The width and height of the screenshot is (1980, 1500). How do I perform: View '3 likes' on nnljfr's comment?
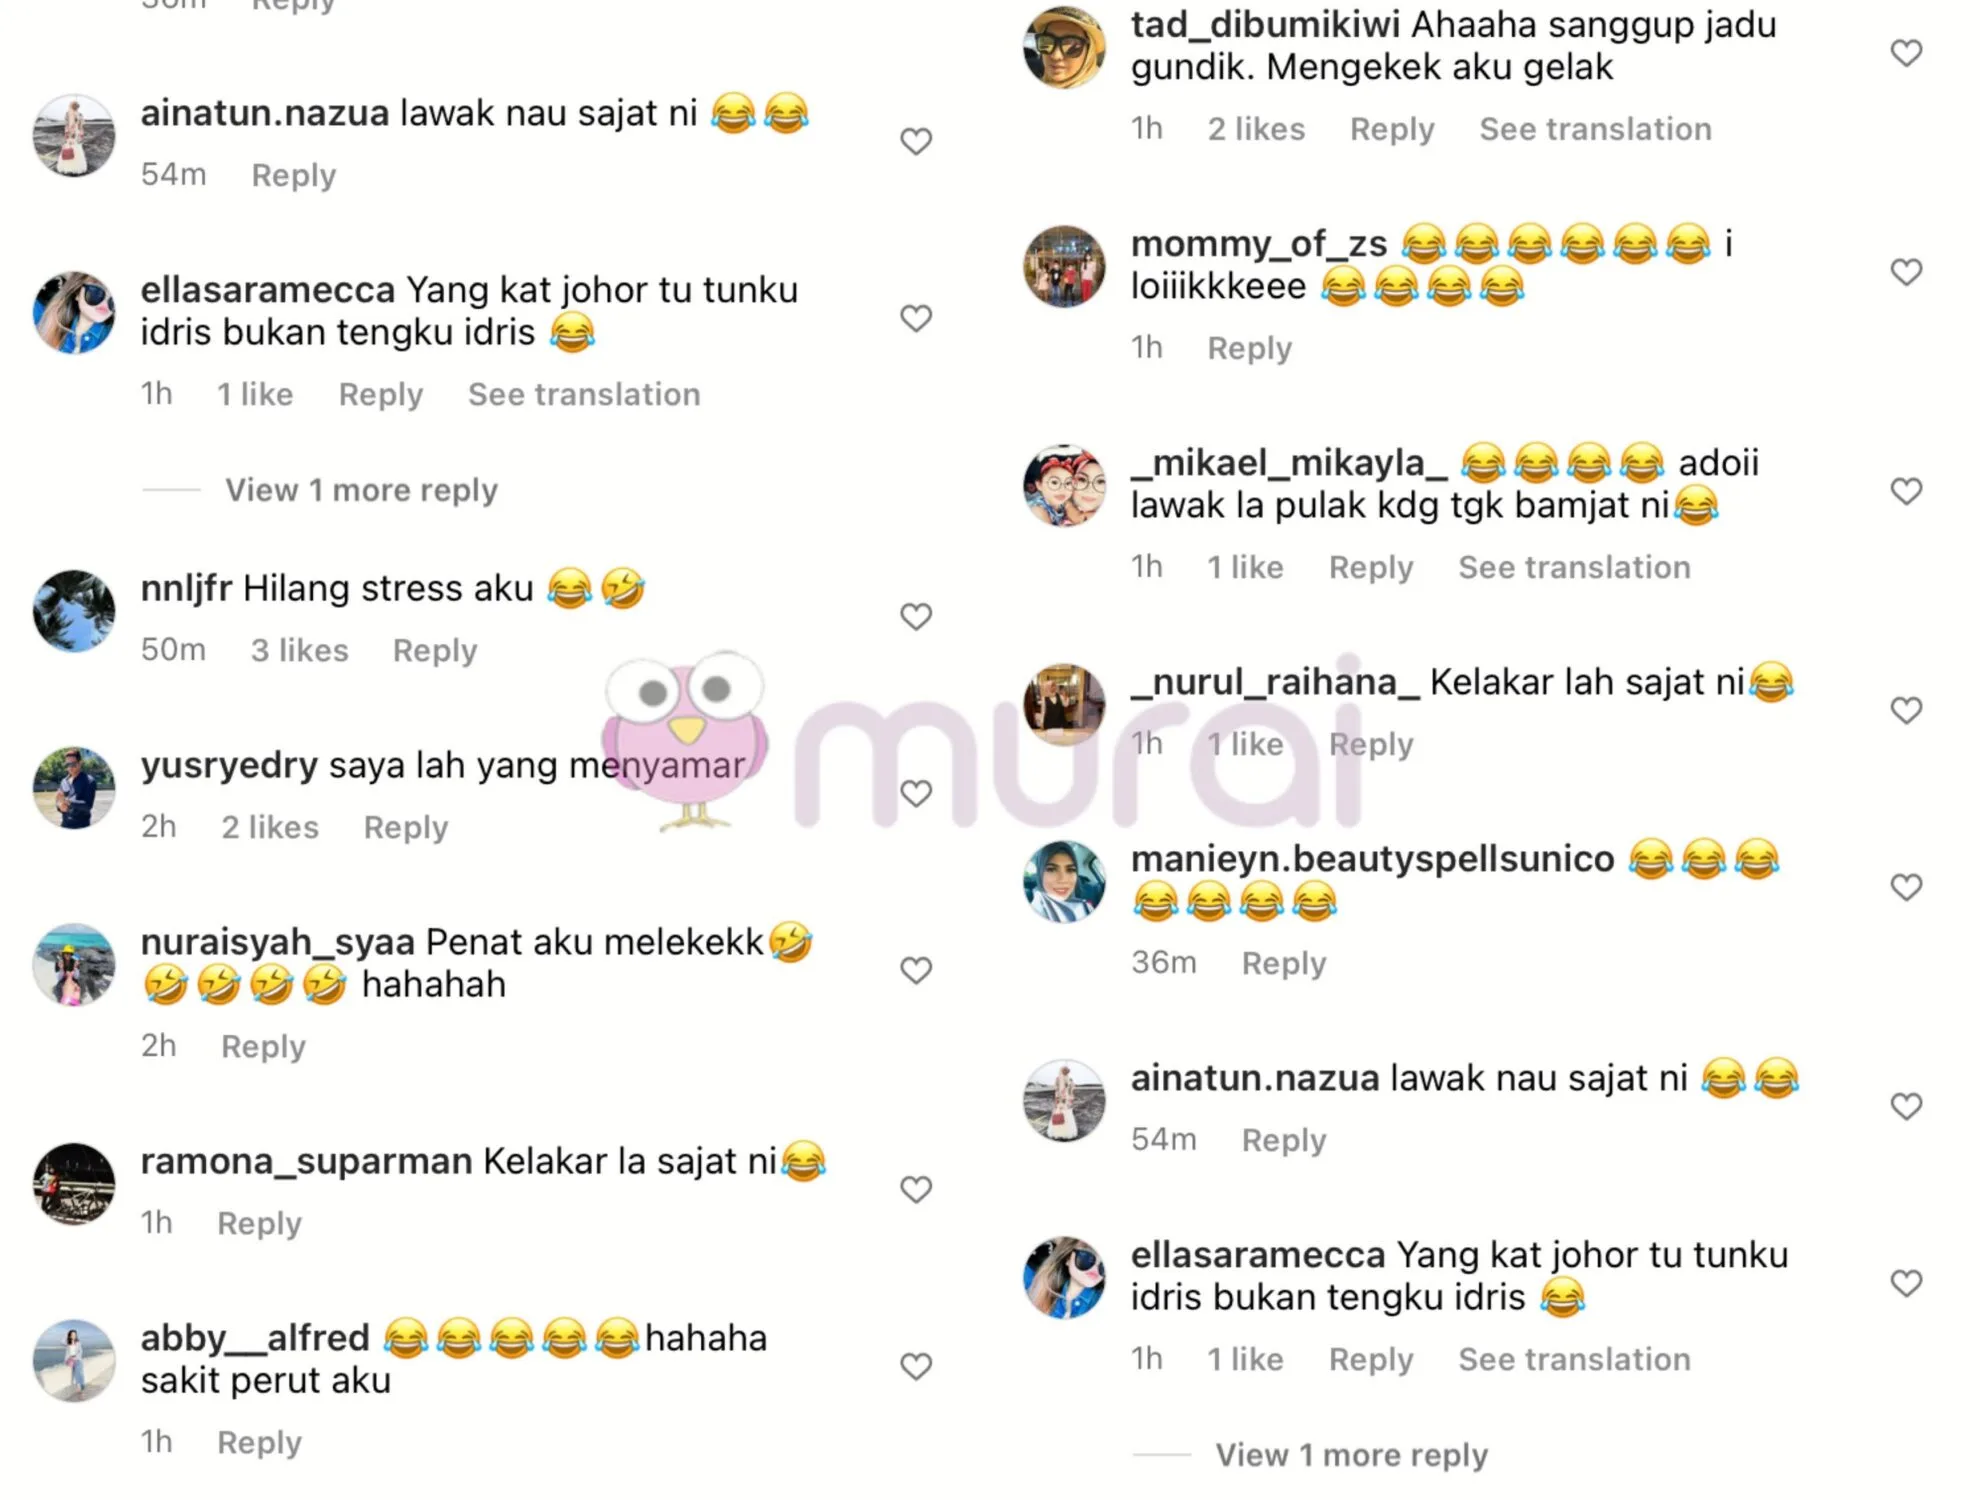pos(299,651)
